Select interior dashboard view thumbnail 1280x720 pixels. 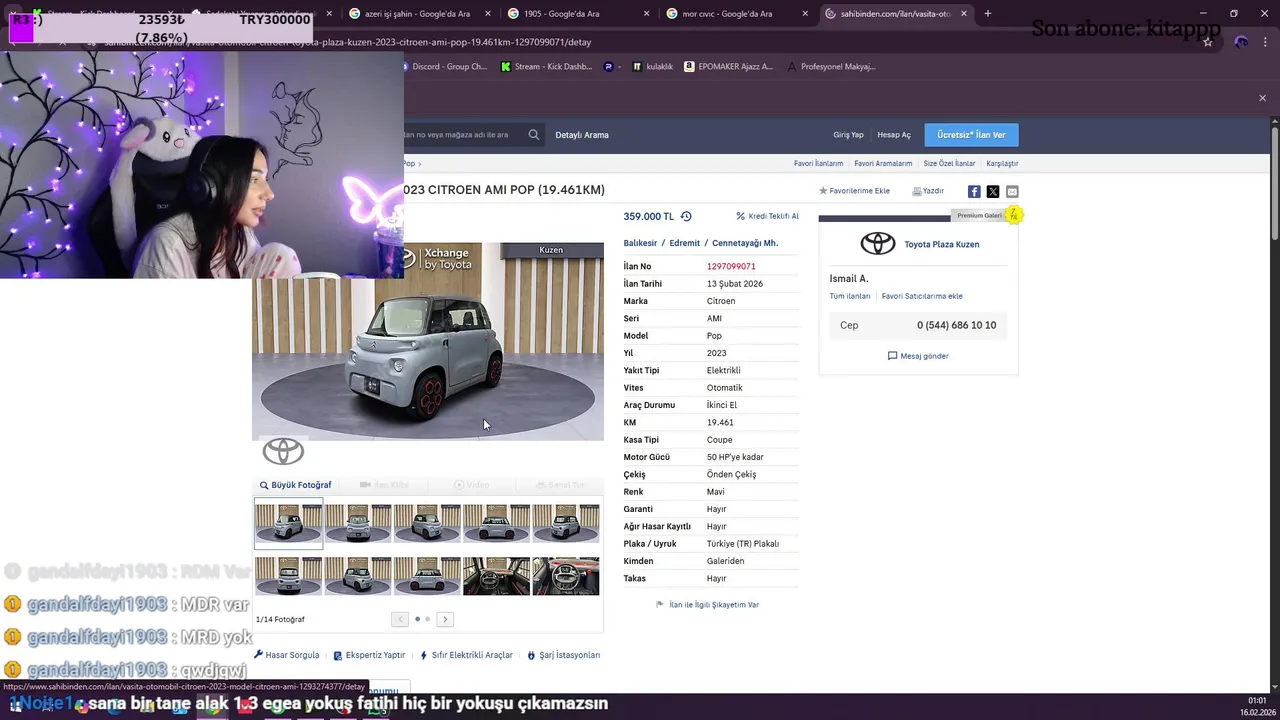[496, 576]
